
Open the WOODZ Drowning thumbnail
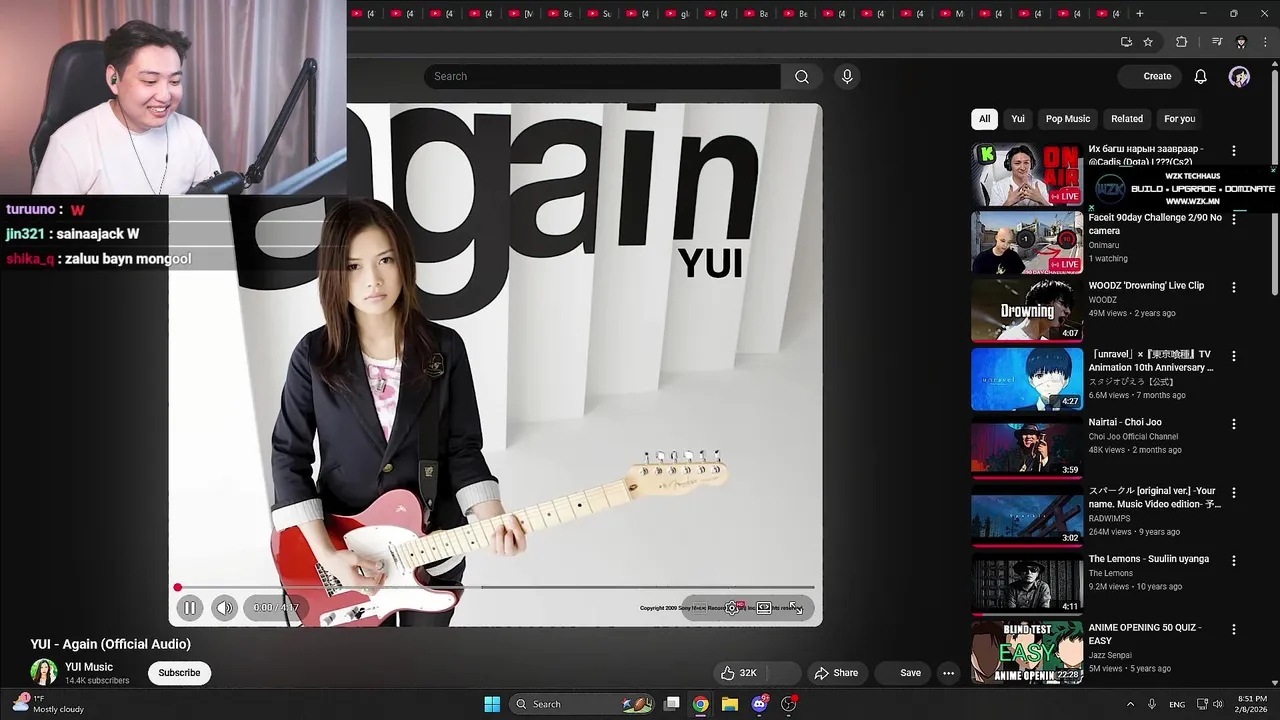(x=1027, y=311)
